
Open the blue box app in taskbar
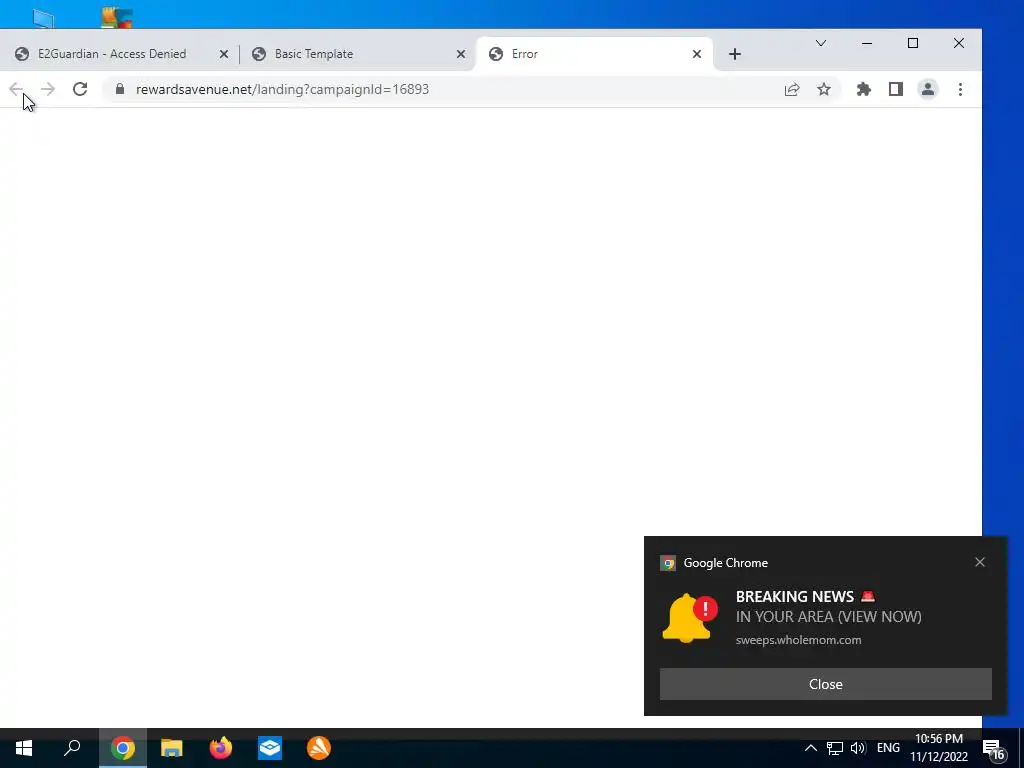tap(270, 748)
